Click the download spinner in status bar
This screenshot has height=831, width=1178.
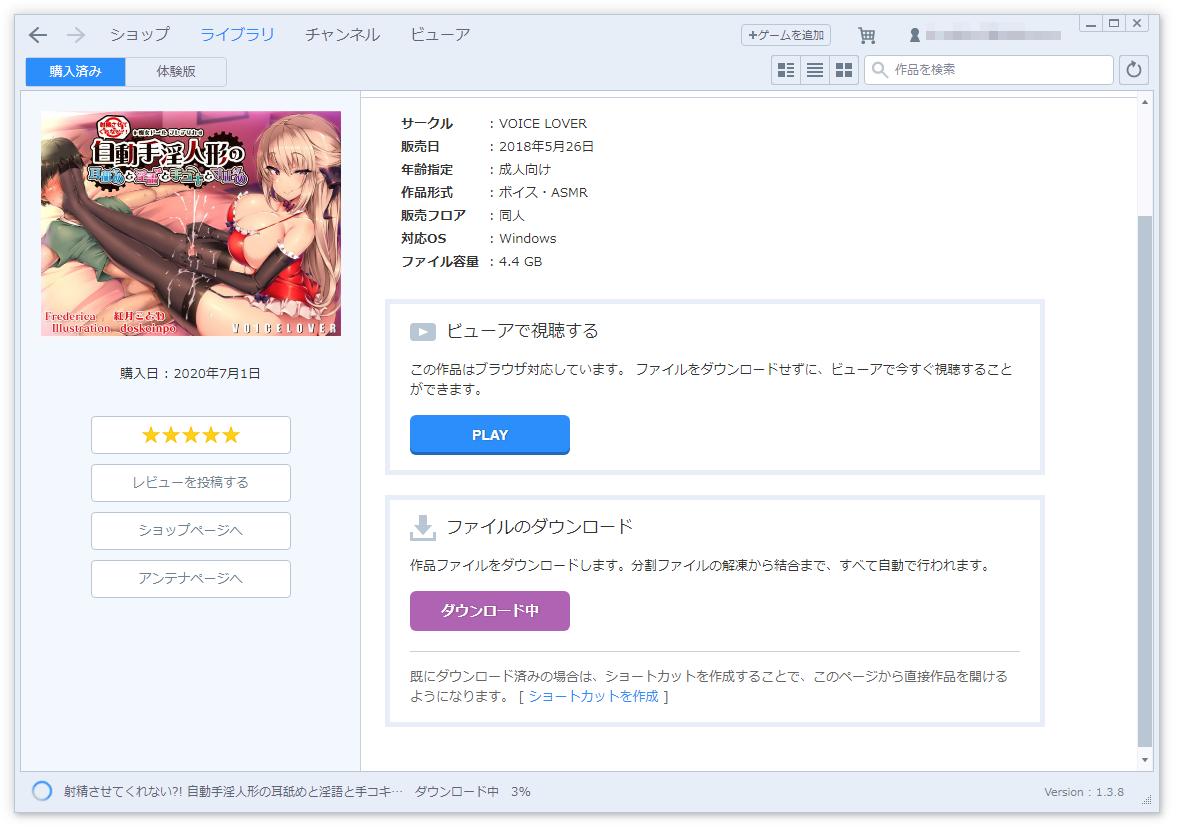[42, 791]
